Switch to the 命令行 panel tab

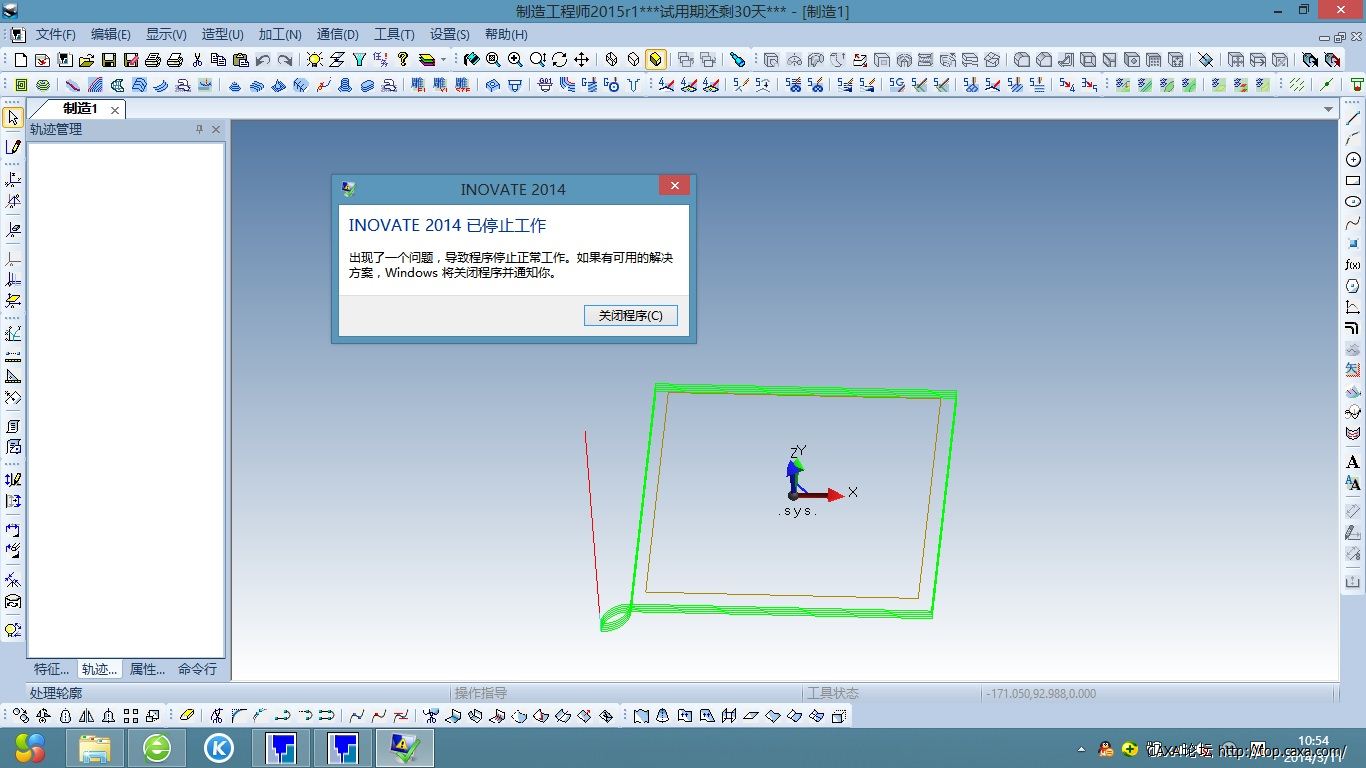pos(197,669)
